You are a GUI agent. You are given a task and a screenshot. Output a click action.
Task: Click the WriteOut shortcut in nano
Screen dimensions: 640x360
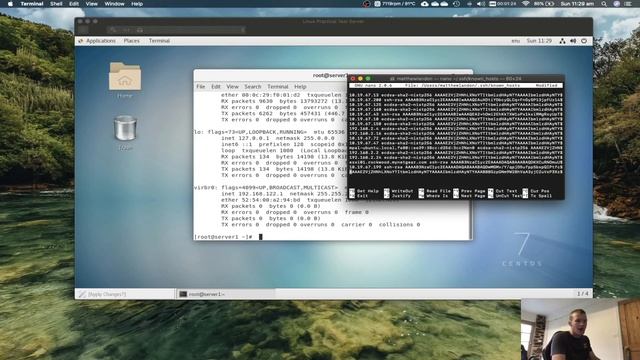point(399,191)
